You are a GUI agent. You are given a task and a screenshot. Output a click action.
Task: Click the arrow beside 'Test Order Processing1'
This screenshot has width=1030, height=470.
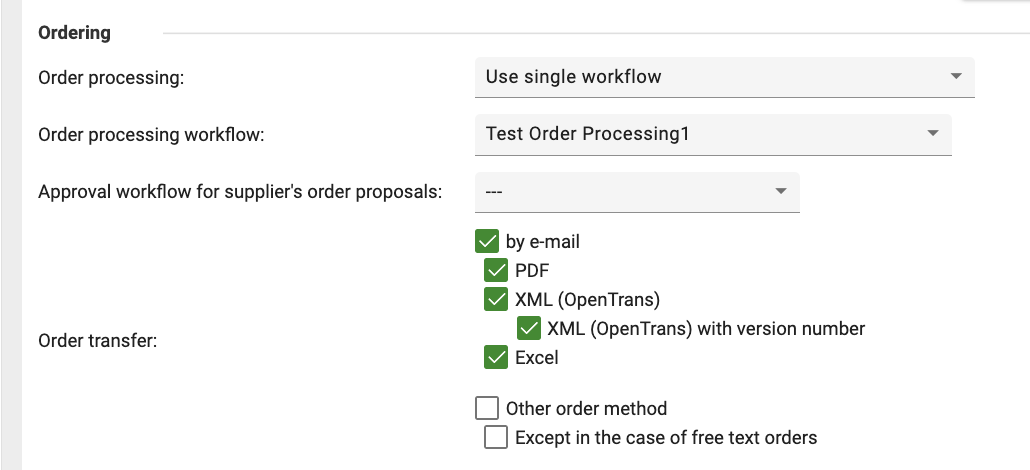pos(933,133)
